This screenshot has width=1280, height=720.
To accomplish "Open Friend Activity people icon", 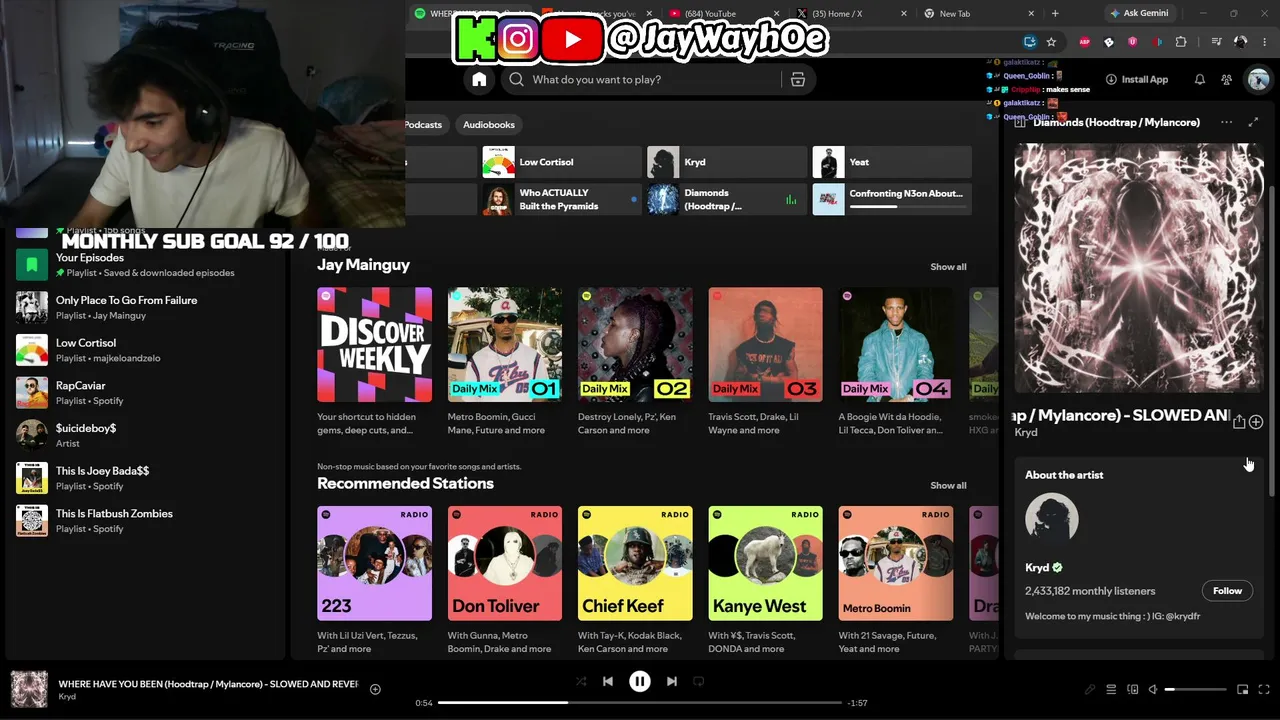I will pos(1226,80).
